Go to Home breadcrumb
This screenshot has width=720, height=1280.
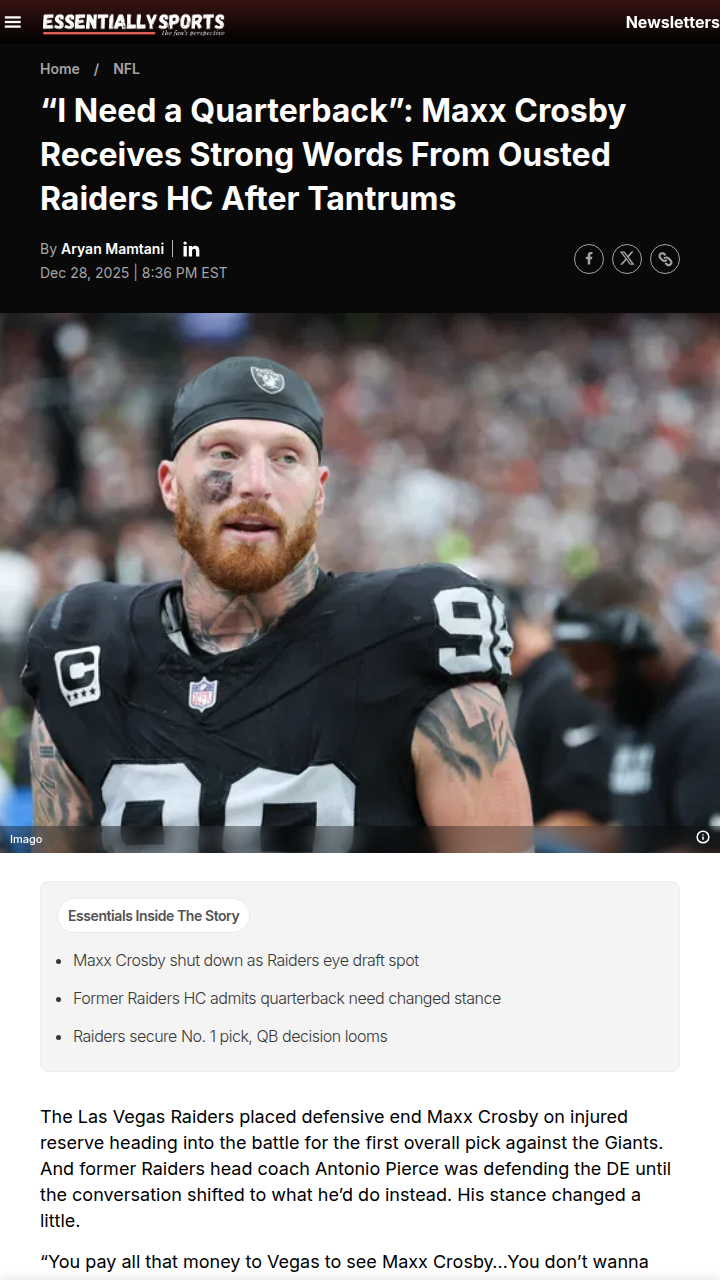tap(60, 69)
